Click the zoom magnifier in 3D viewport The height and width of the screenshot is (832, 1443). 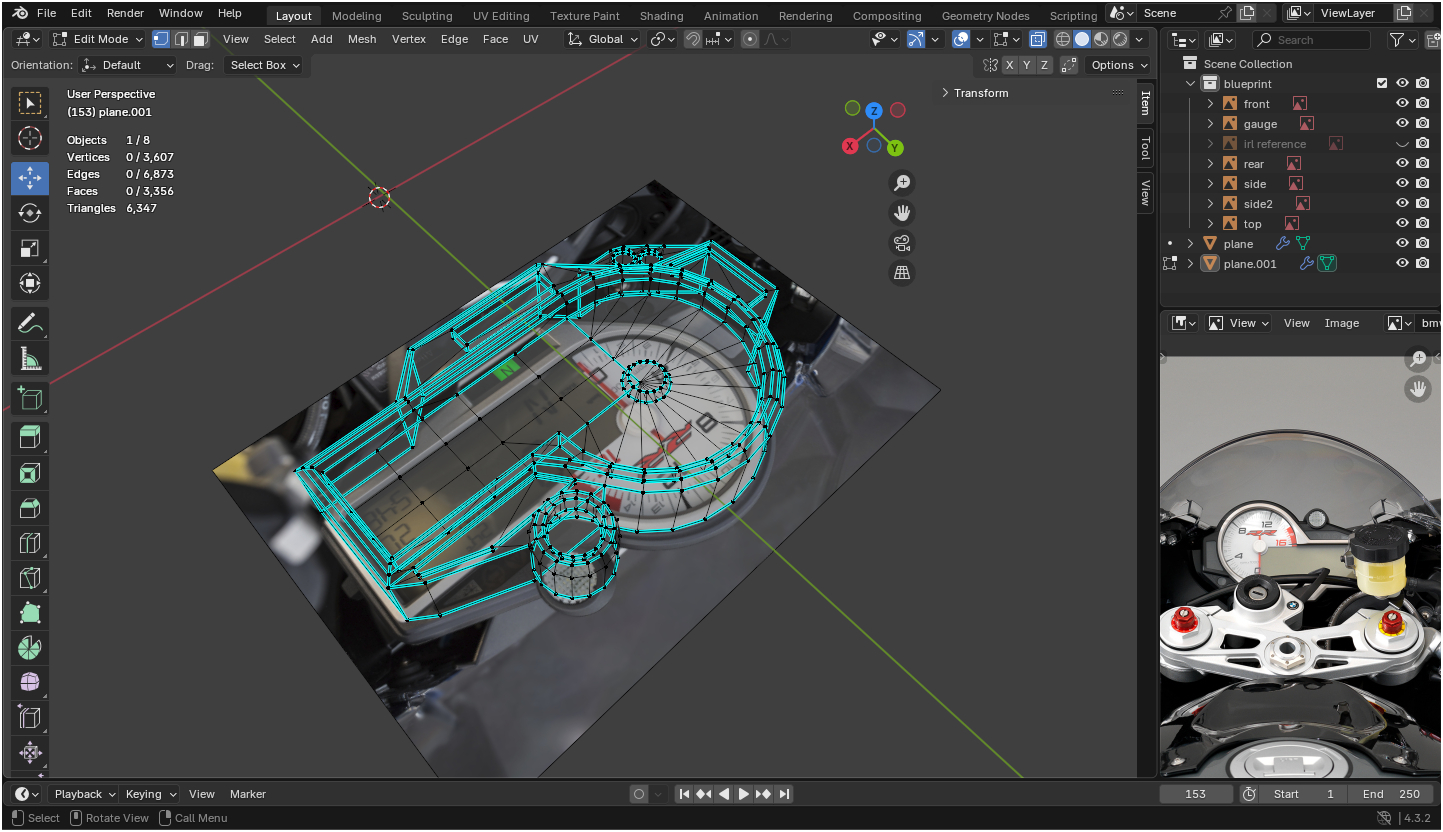[902, 182]
